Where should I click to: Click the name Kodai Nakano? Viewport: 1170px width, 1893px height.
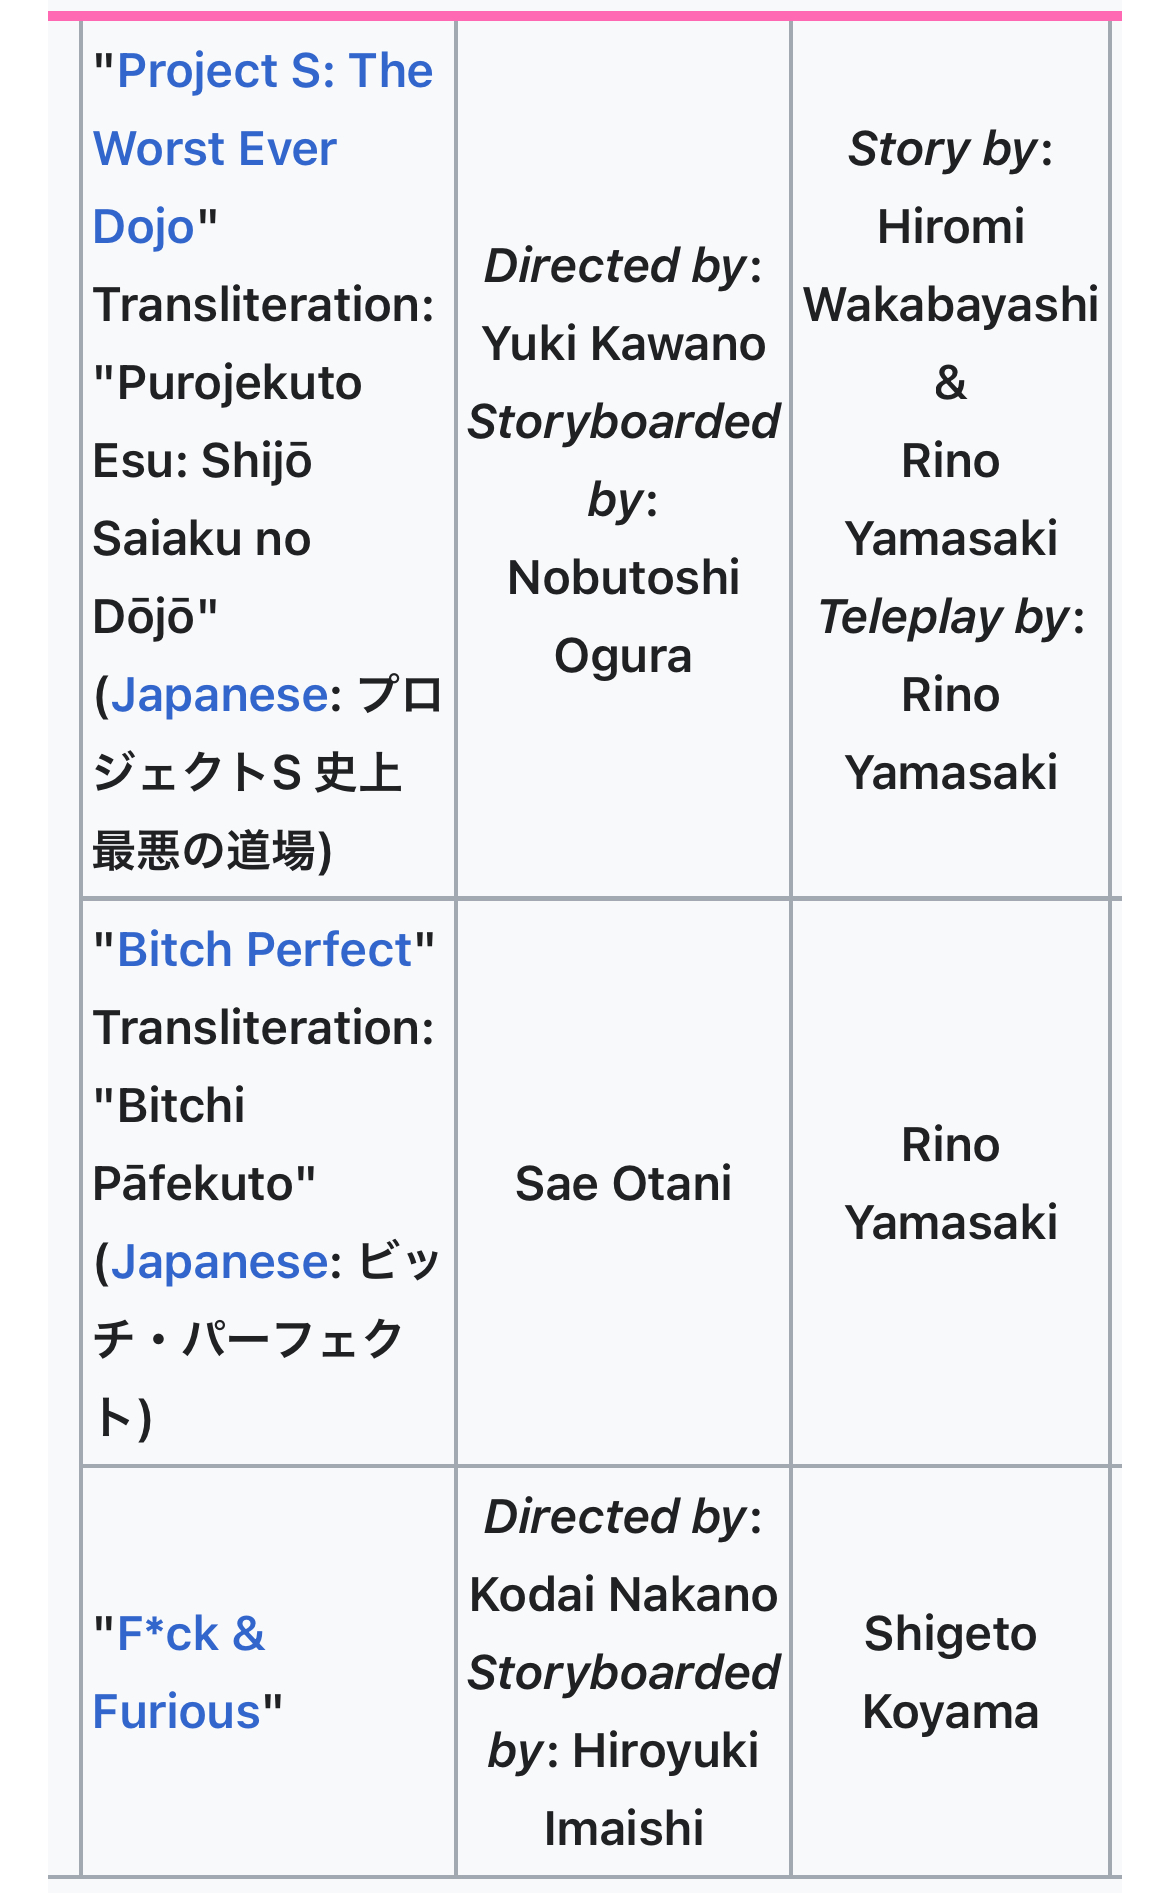[623, 1594]
